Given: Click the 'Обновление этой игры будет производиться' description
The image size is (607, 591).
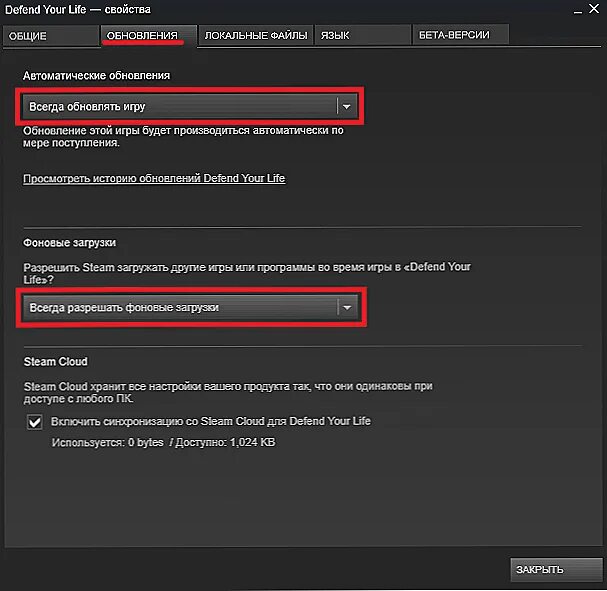Looking at the screenshot, I should coord(183,137).
